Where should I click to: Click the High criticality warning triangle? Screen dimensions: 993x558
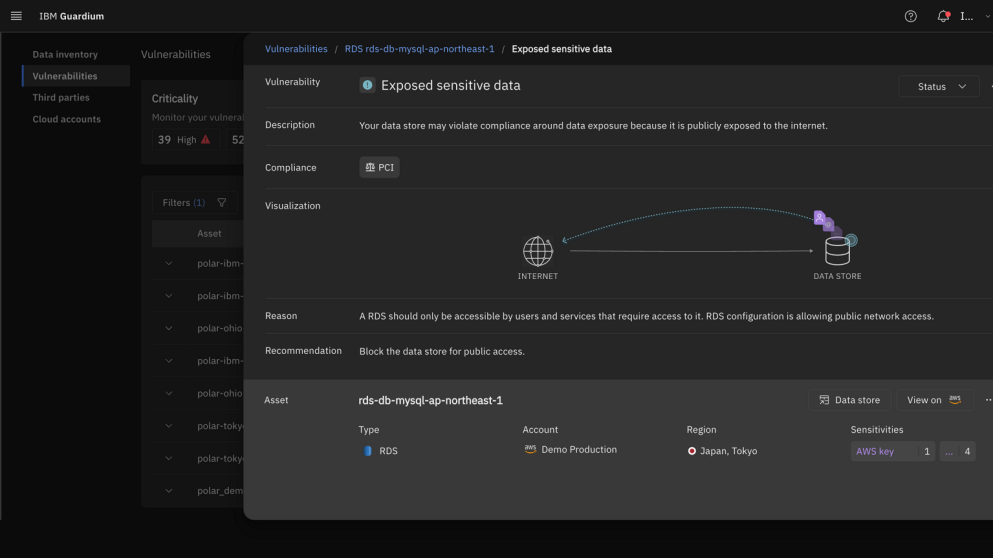pos(206,139)
